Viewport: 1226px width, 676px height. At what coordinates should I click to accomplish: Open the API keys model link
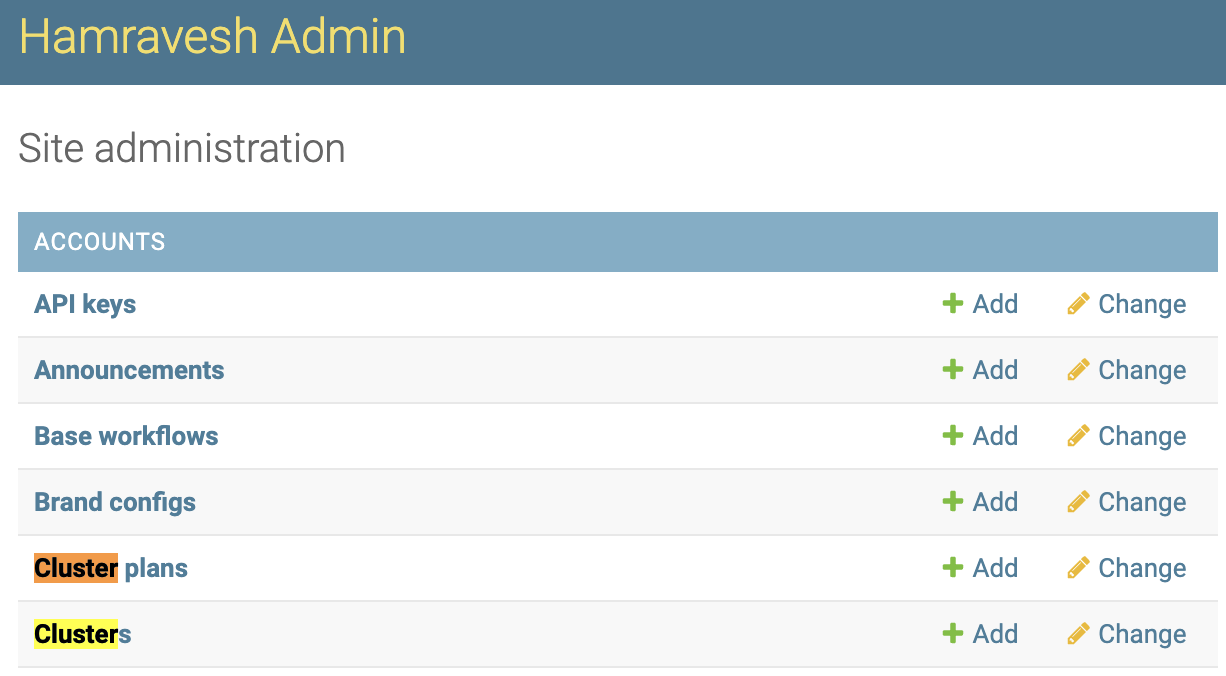[x=85, y=304]
